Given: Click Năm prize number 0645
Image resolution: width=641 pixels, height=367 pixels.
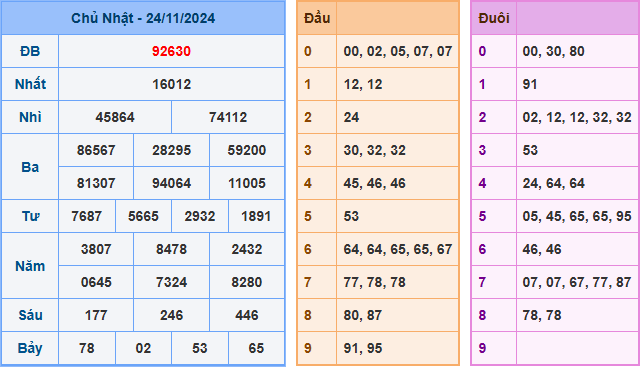Looking at the screenshot, I should point(96,282).
